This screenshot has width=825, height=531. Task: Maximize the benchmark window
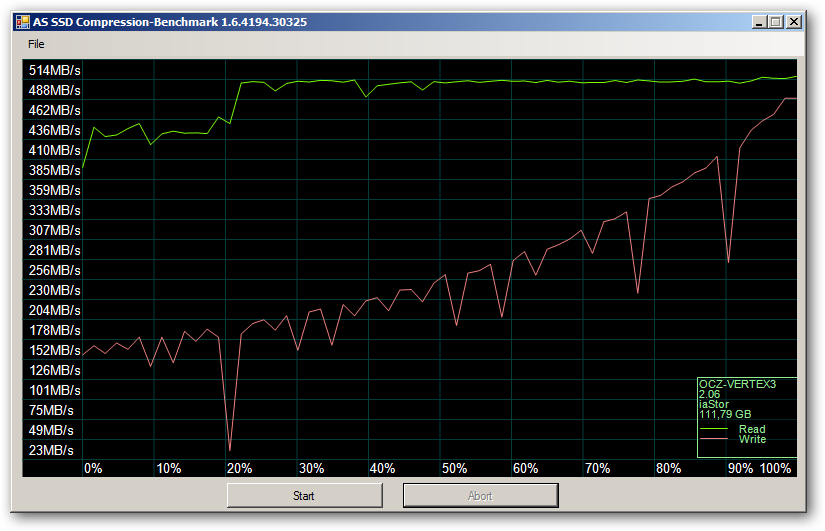pos(775,21)
